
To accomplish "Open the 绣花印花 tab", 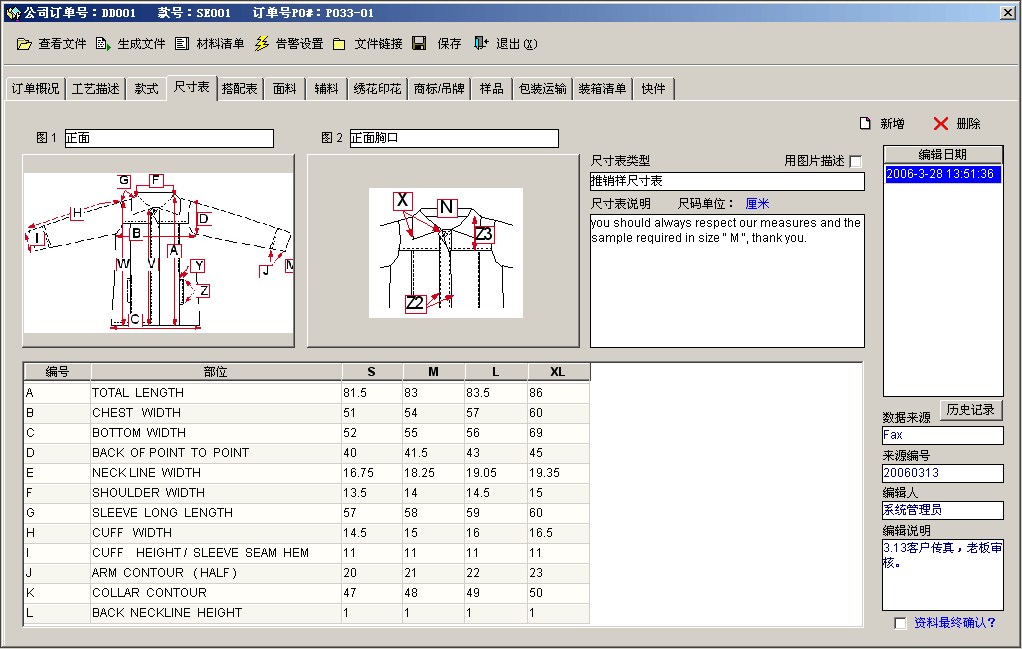I will (377, 89).
